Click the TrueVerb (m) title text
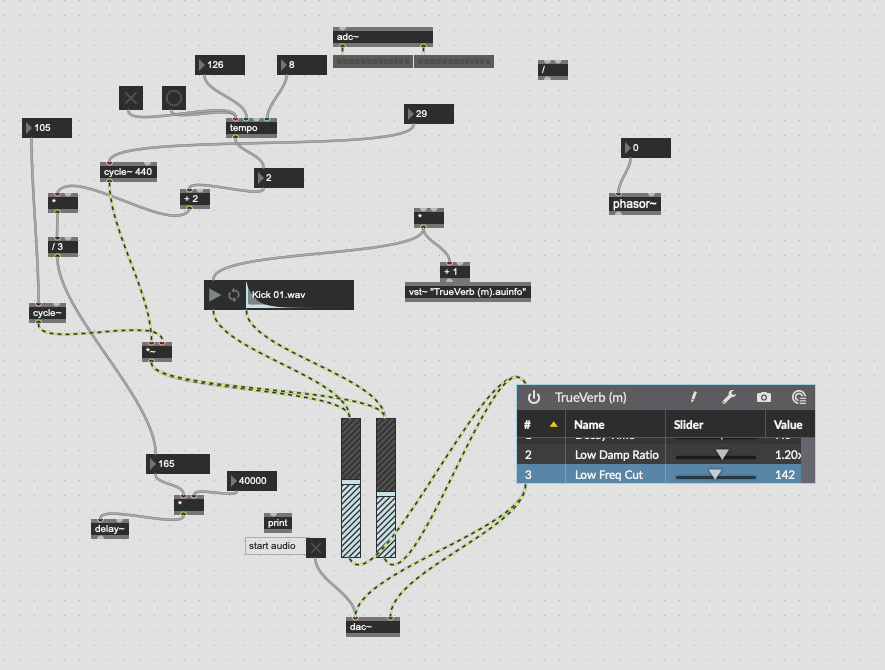The width and height of the screenshot is (885, 670). point(590,397)
